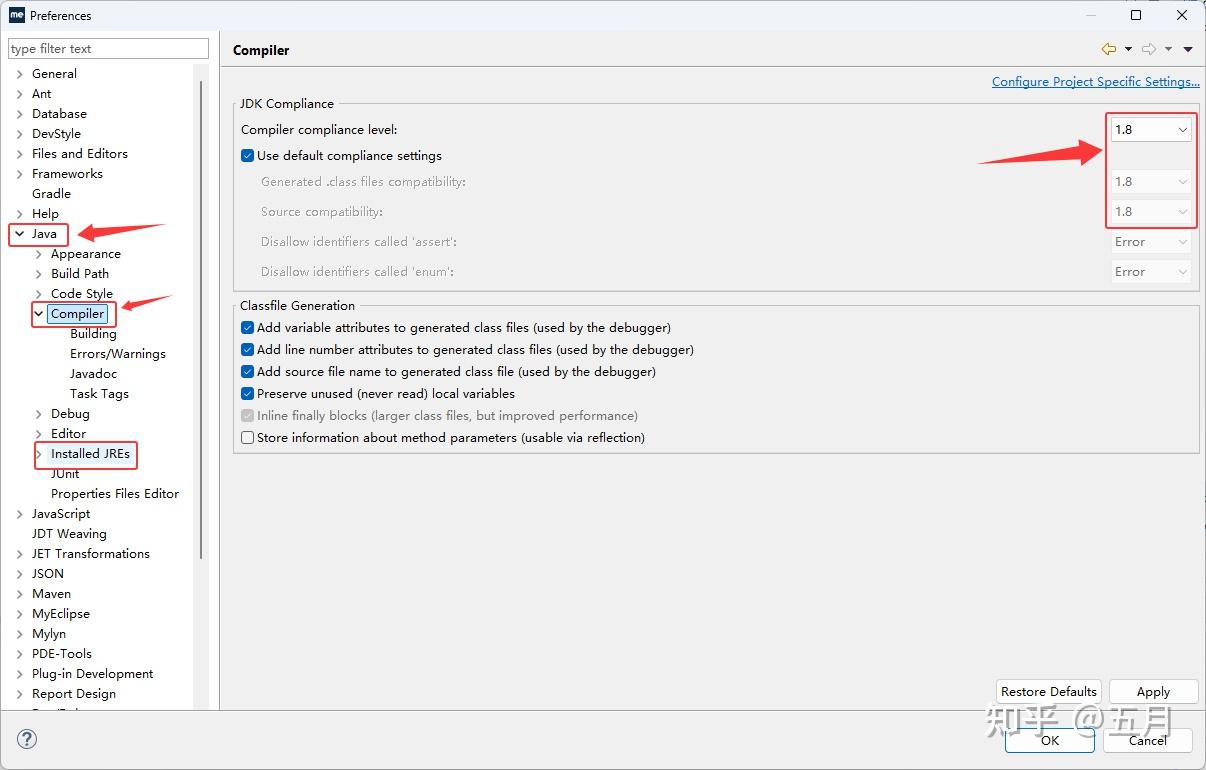Close the Preferences dialog window

1183,15
